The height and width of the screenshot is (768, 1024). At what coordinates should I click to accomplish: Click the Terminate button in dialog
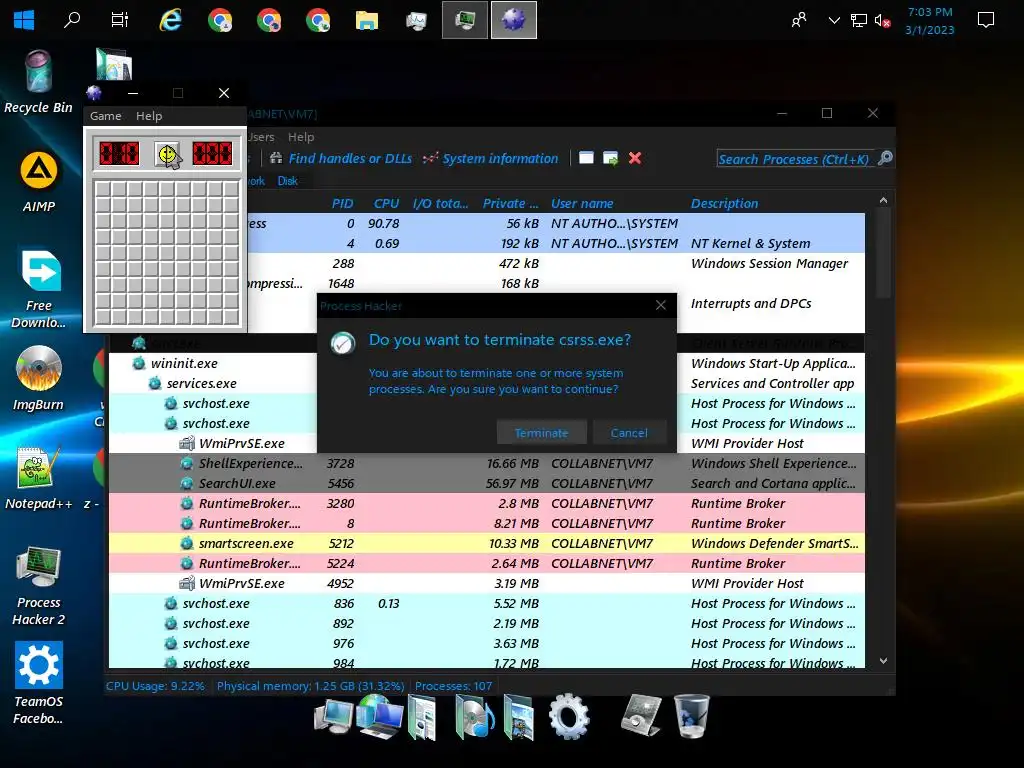tap(541, 433)
